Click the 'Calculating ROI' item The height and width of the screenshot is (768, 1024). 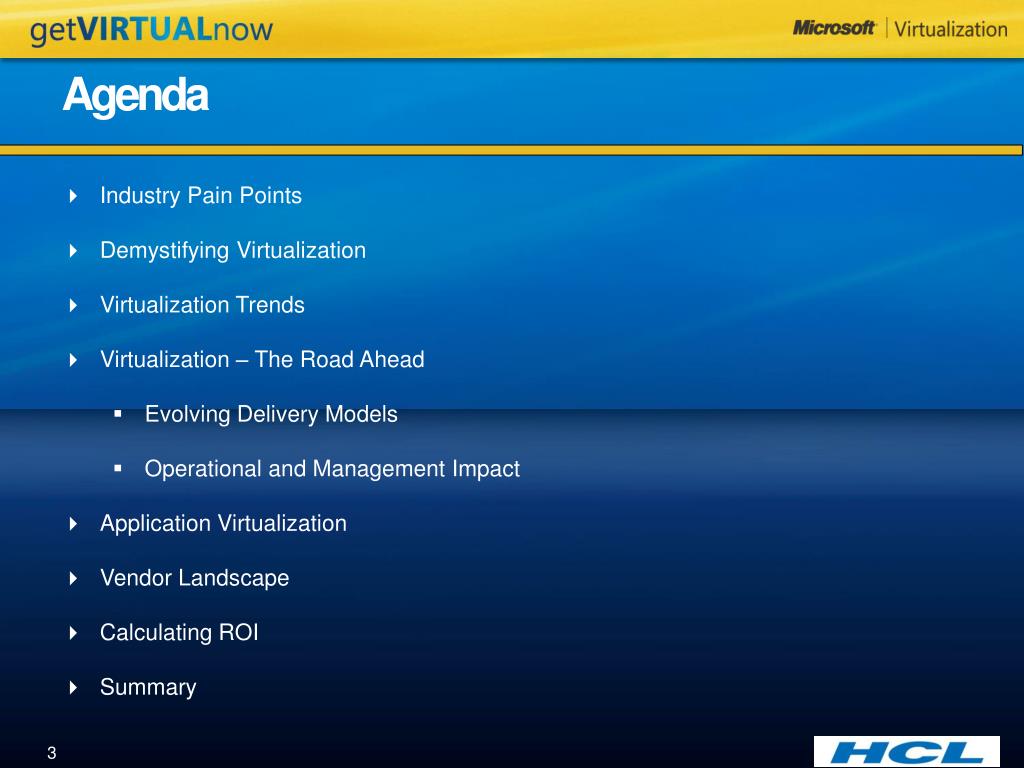(x=179, y=632)
